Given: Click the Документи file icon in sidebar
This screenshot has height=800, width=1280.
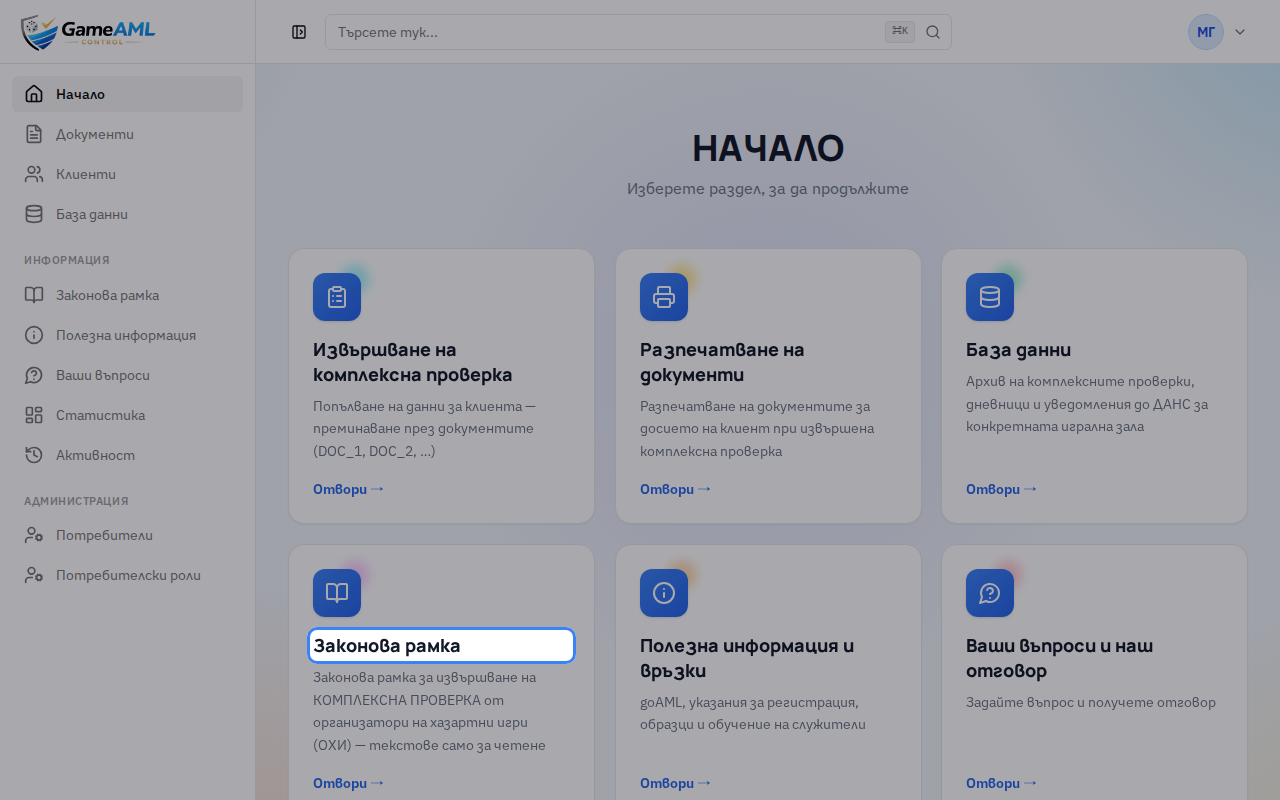Looking at the screenshot, I should pyautogui.click(x=34, y=134).
